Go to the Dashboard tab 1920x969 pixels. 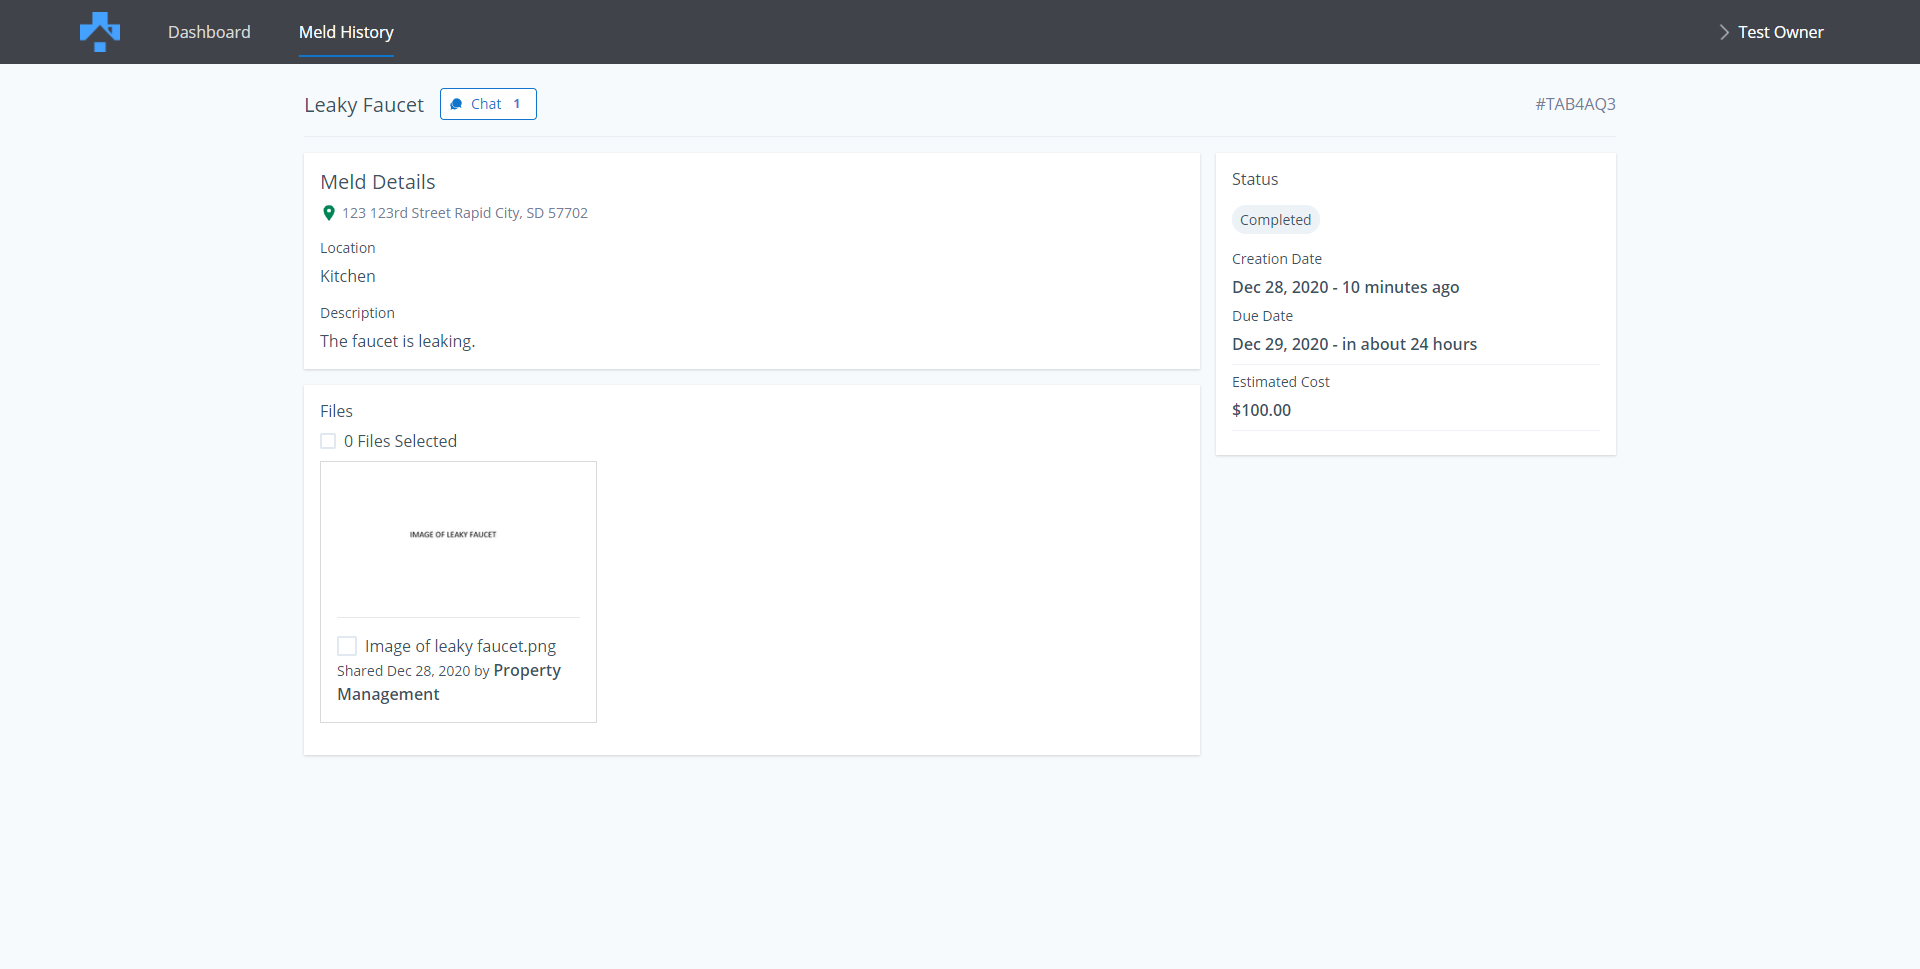[209, 32]
